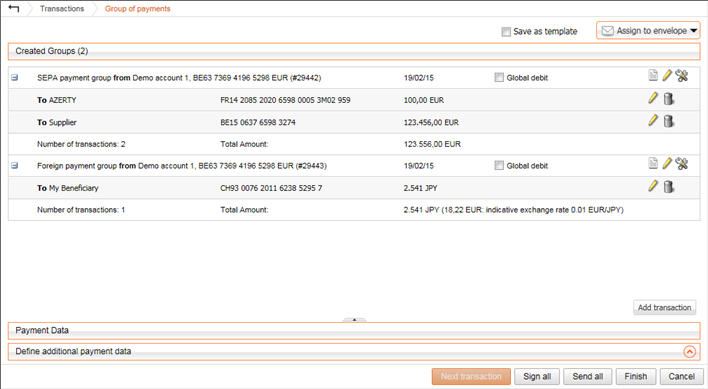
Task: Open the Assign to envelope dropdown
Action: (648, 31)
